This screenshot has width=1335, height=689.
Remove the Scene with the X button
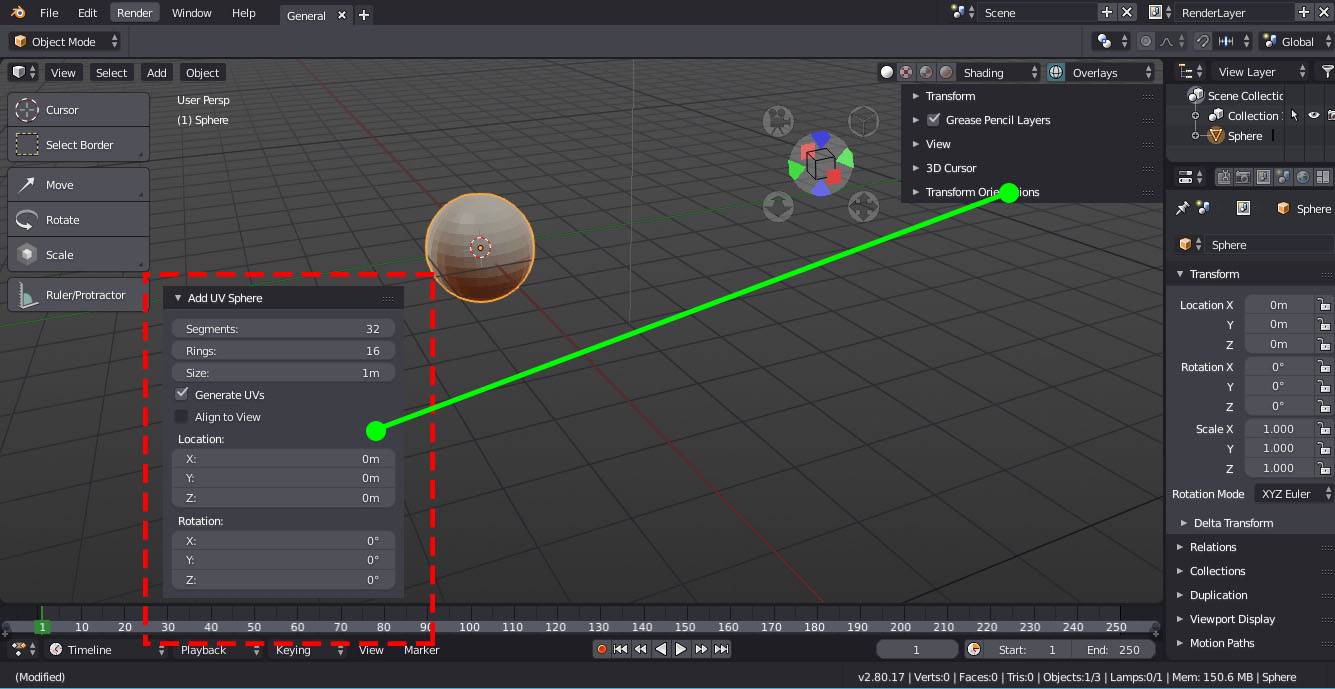point(1127,12)
